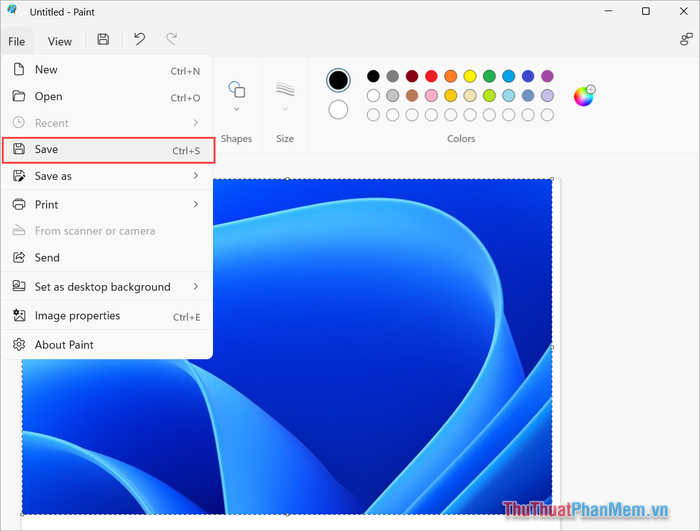Pick the pink (rose) color swatch
Viewport: 700px width, 531px height.
tap(431, 96)
